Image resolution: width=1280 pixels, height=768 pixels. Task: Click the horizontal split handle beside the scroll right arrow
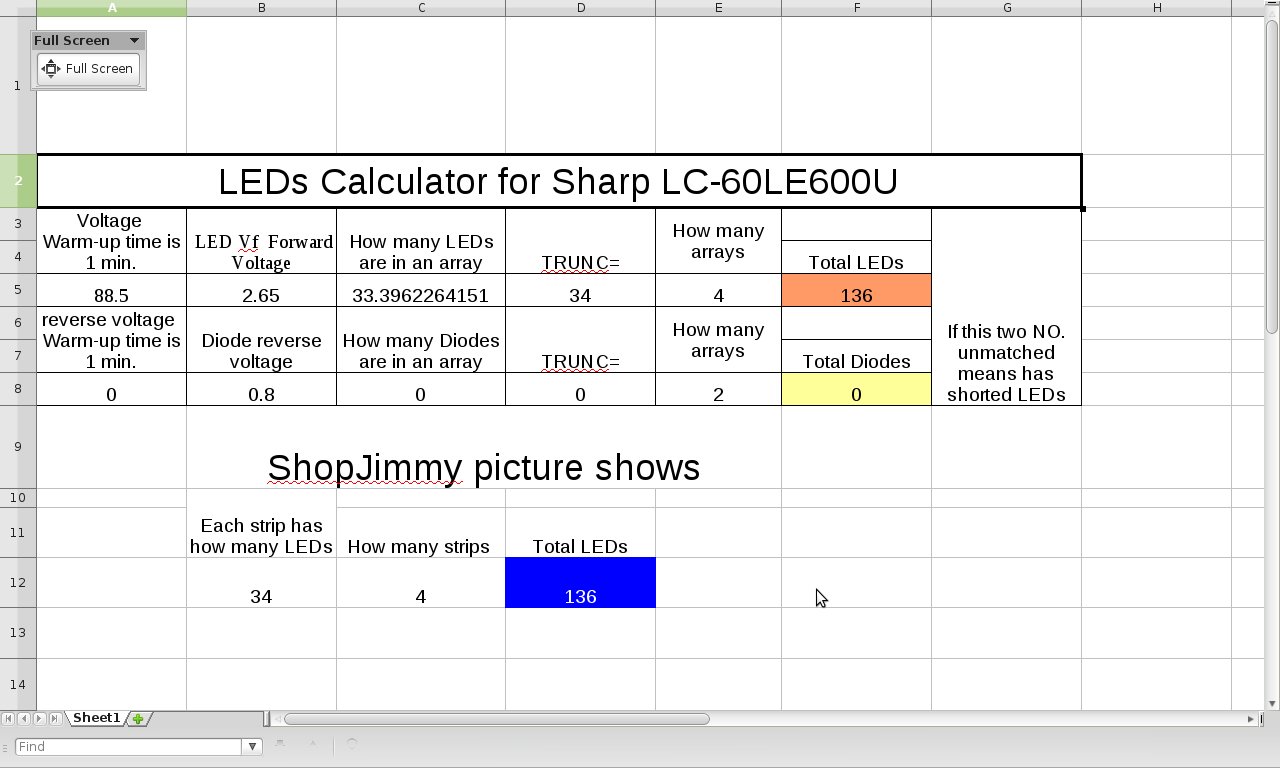point(1261,719)
